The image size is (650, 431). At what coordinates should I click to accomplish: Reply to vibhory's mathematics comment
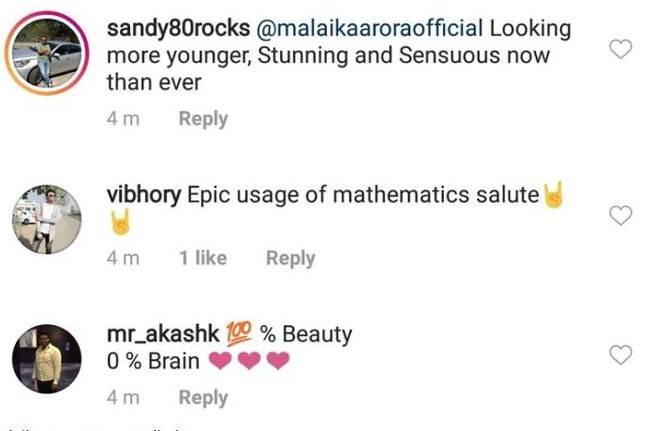[x=290, y=258]
